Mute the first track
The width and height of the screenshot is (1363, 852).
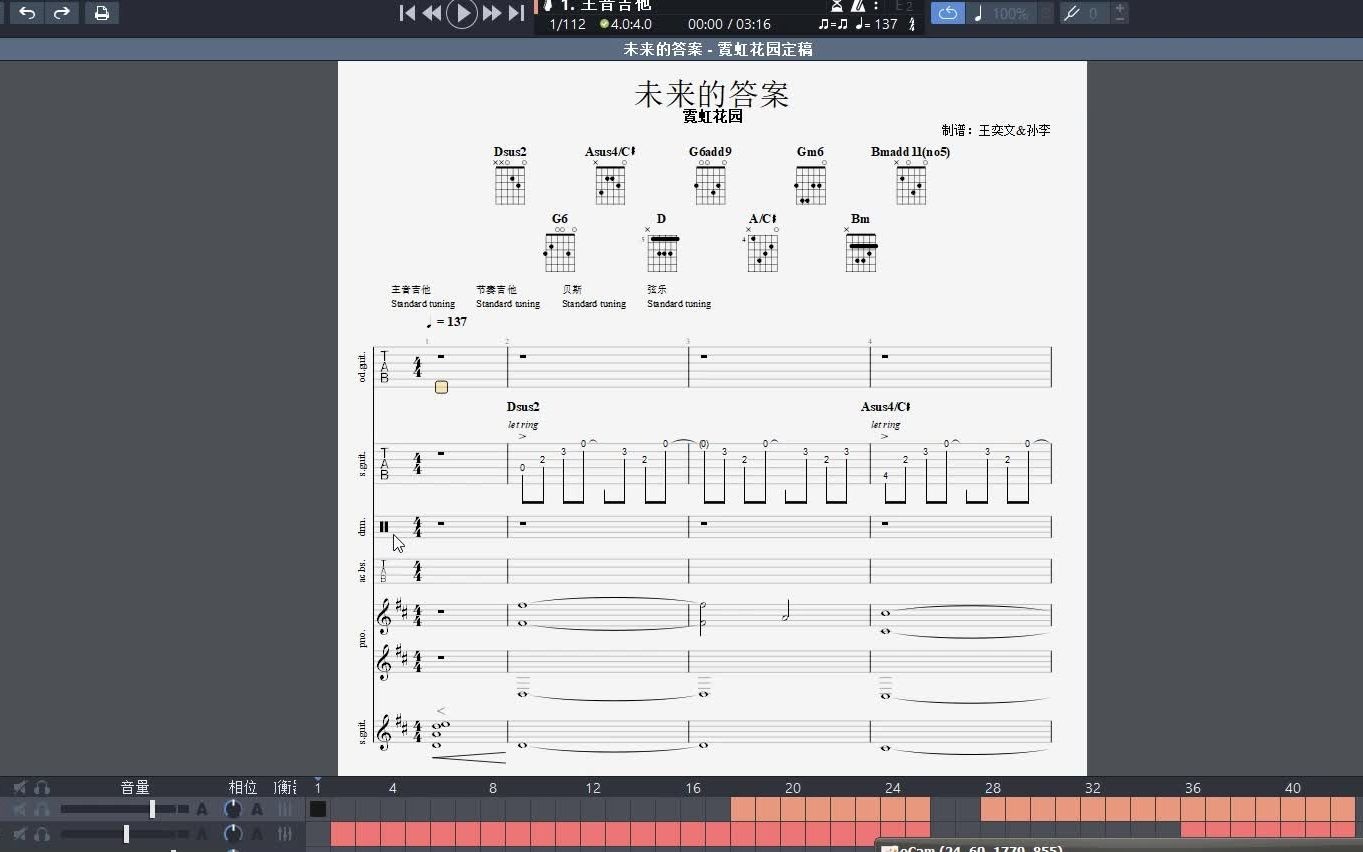click(19, 809)
